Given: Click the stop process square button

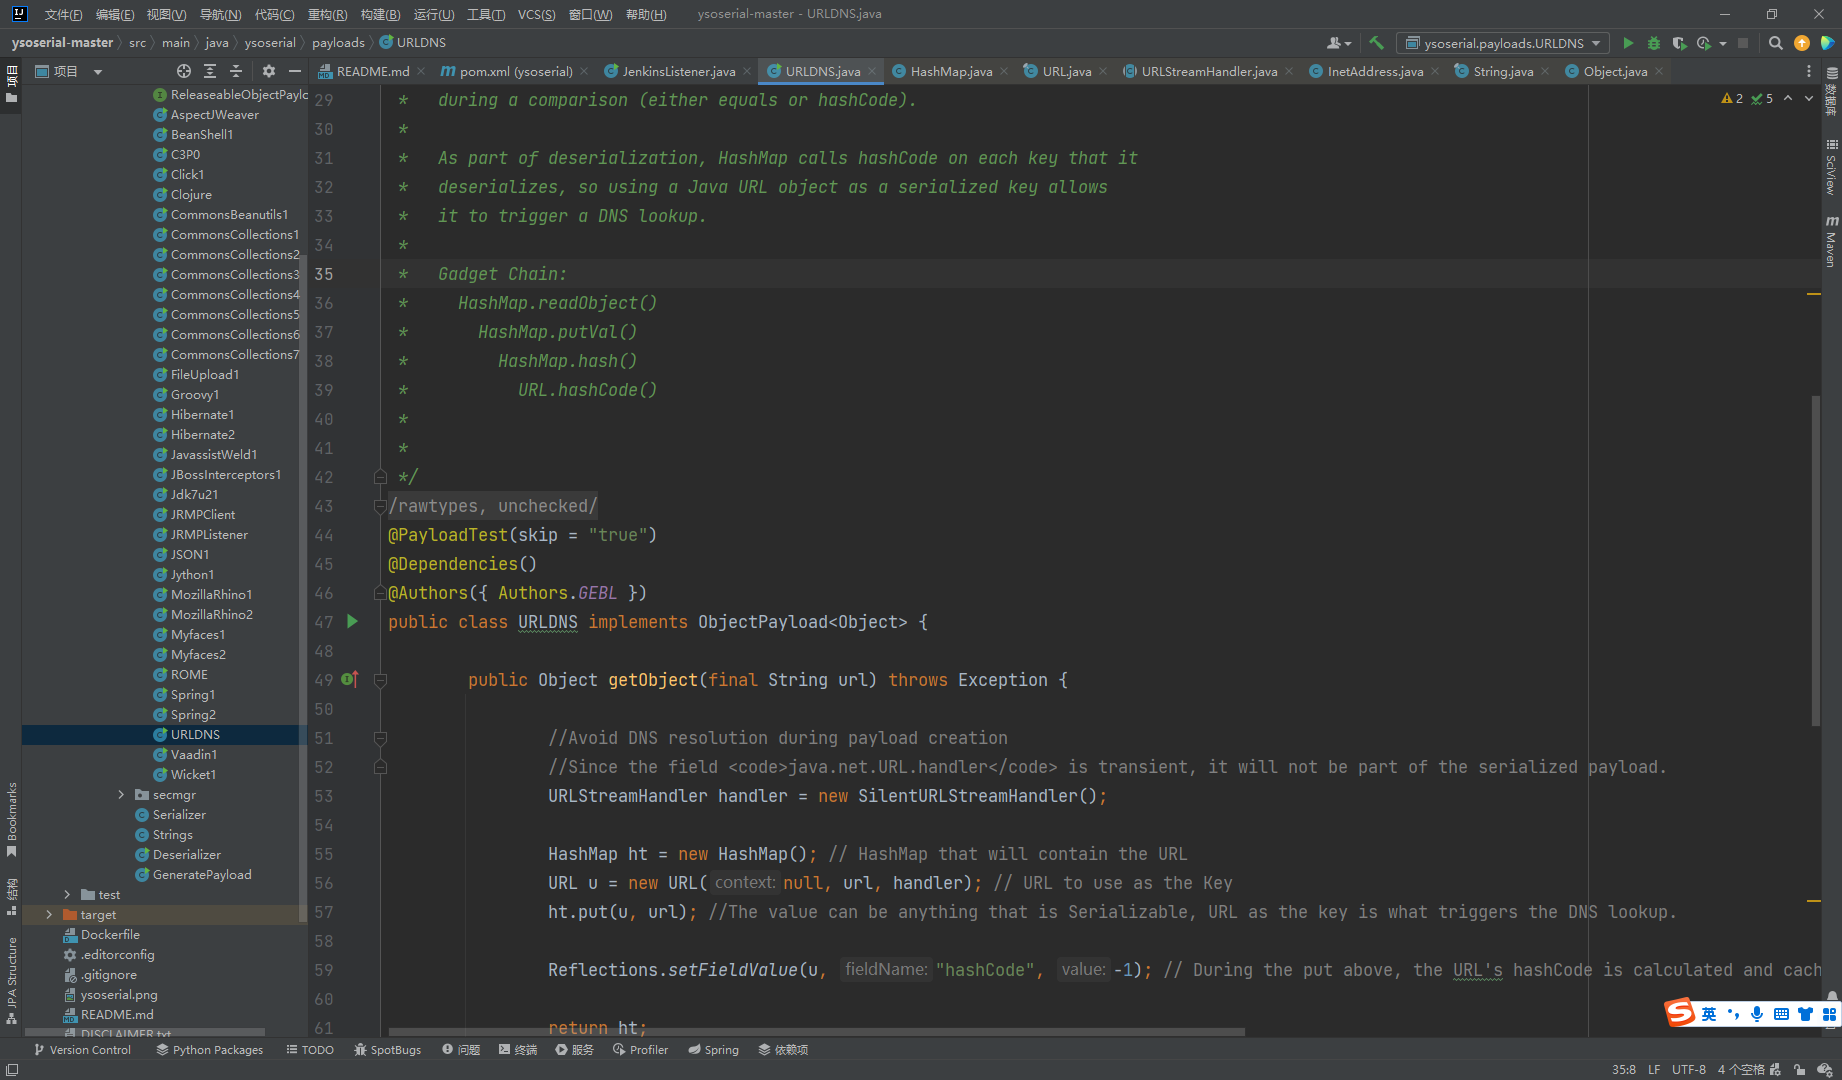Looking at the screenshot, I should [1743, 43].
